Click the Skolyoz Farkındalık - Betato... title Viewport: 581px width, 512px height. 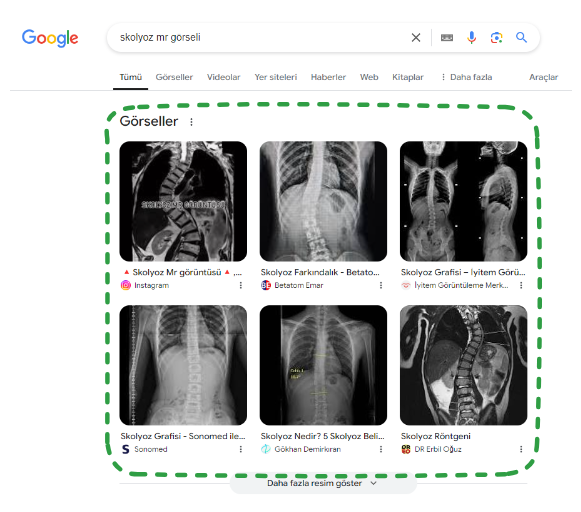point(320,272)
